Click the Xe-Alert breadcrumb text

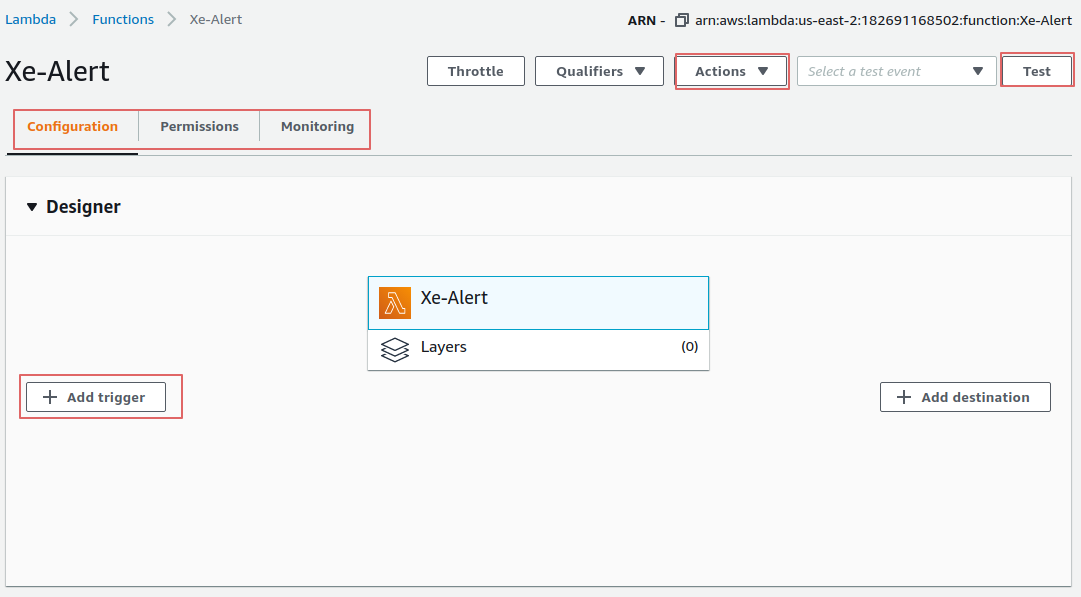tap(216, 19)
